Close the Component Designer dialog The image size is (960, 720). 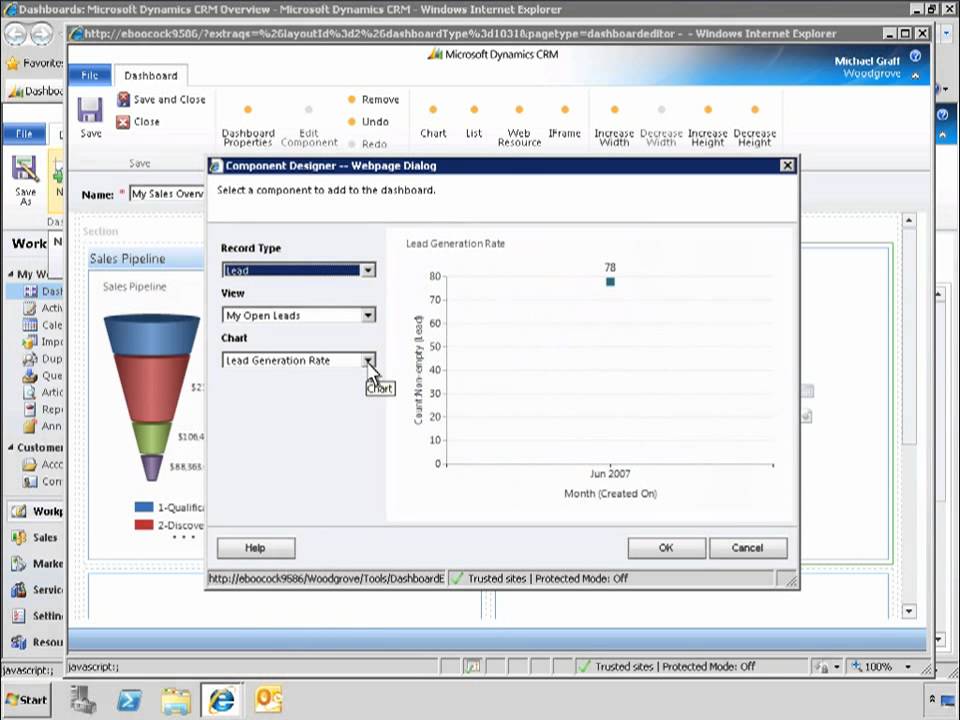pyautogui.click(x=787, y=165)
